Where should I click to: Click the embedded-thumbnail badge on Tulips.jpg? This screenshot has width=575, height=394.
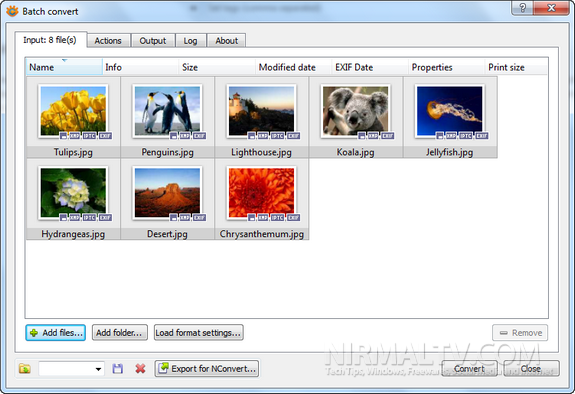63,136
